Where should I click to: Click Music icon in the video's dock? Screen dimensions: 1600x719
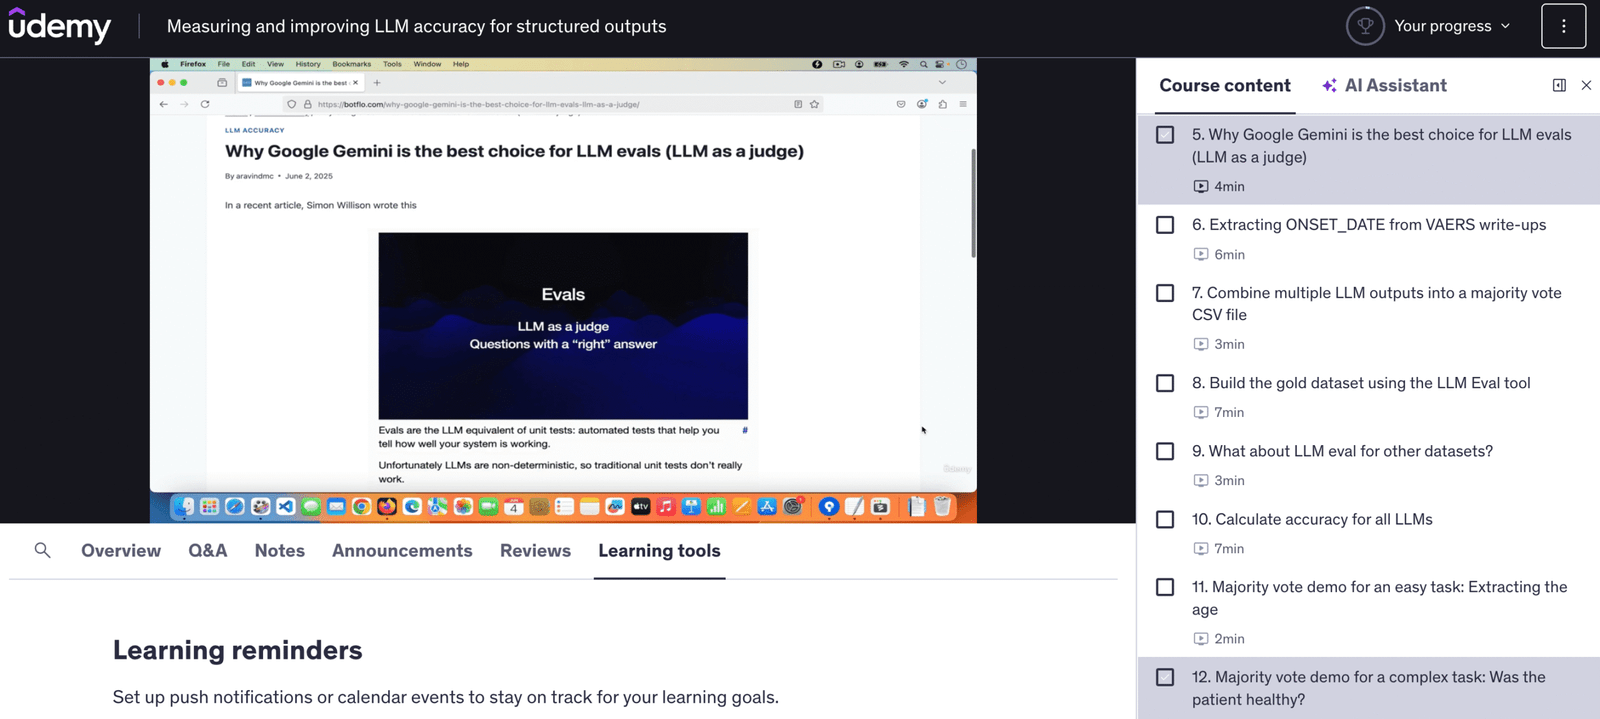666,507
